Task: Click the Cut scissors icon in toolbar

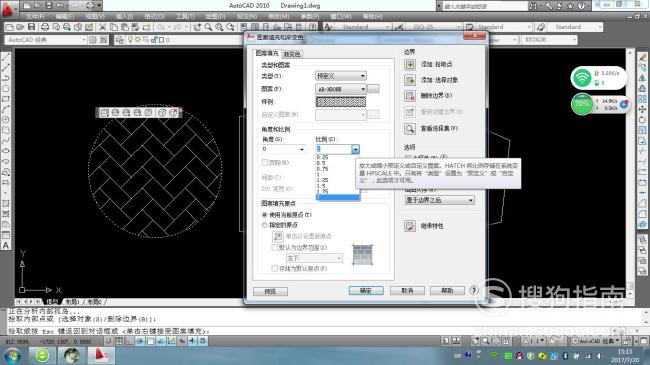Action: click(x=102, y=27)
